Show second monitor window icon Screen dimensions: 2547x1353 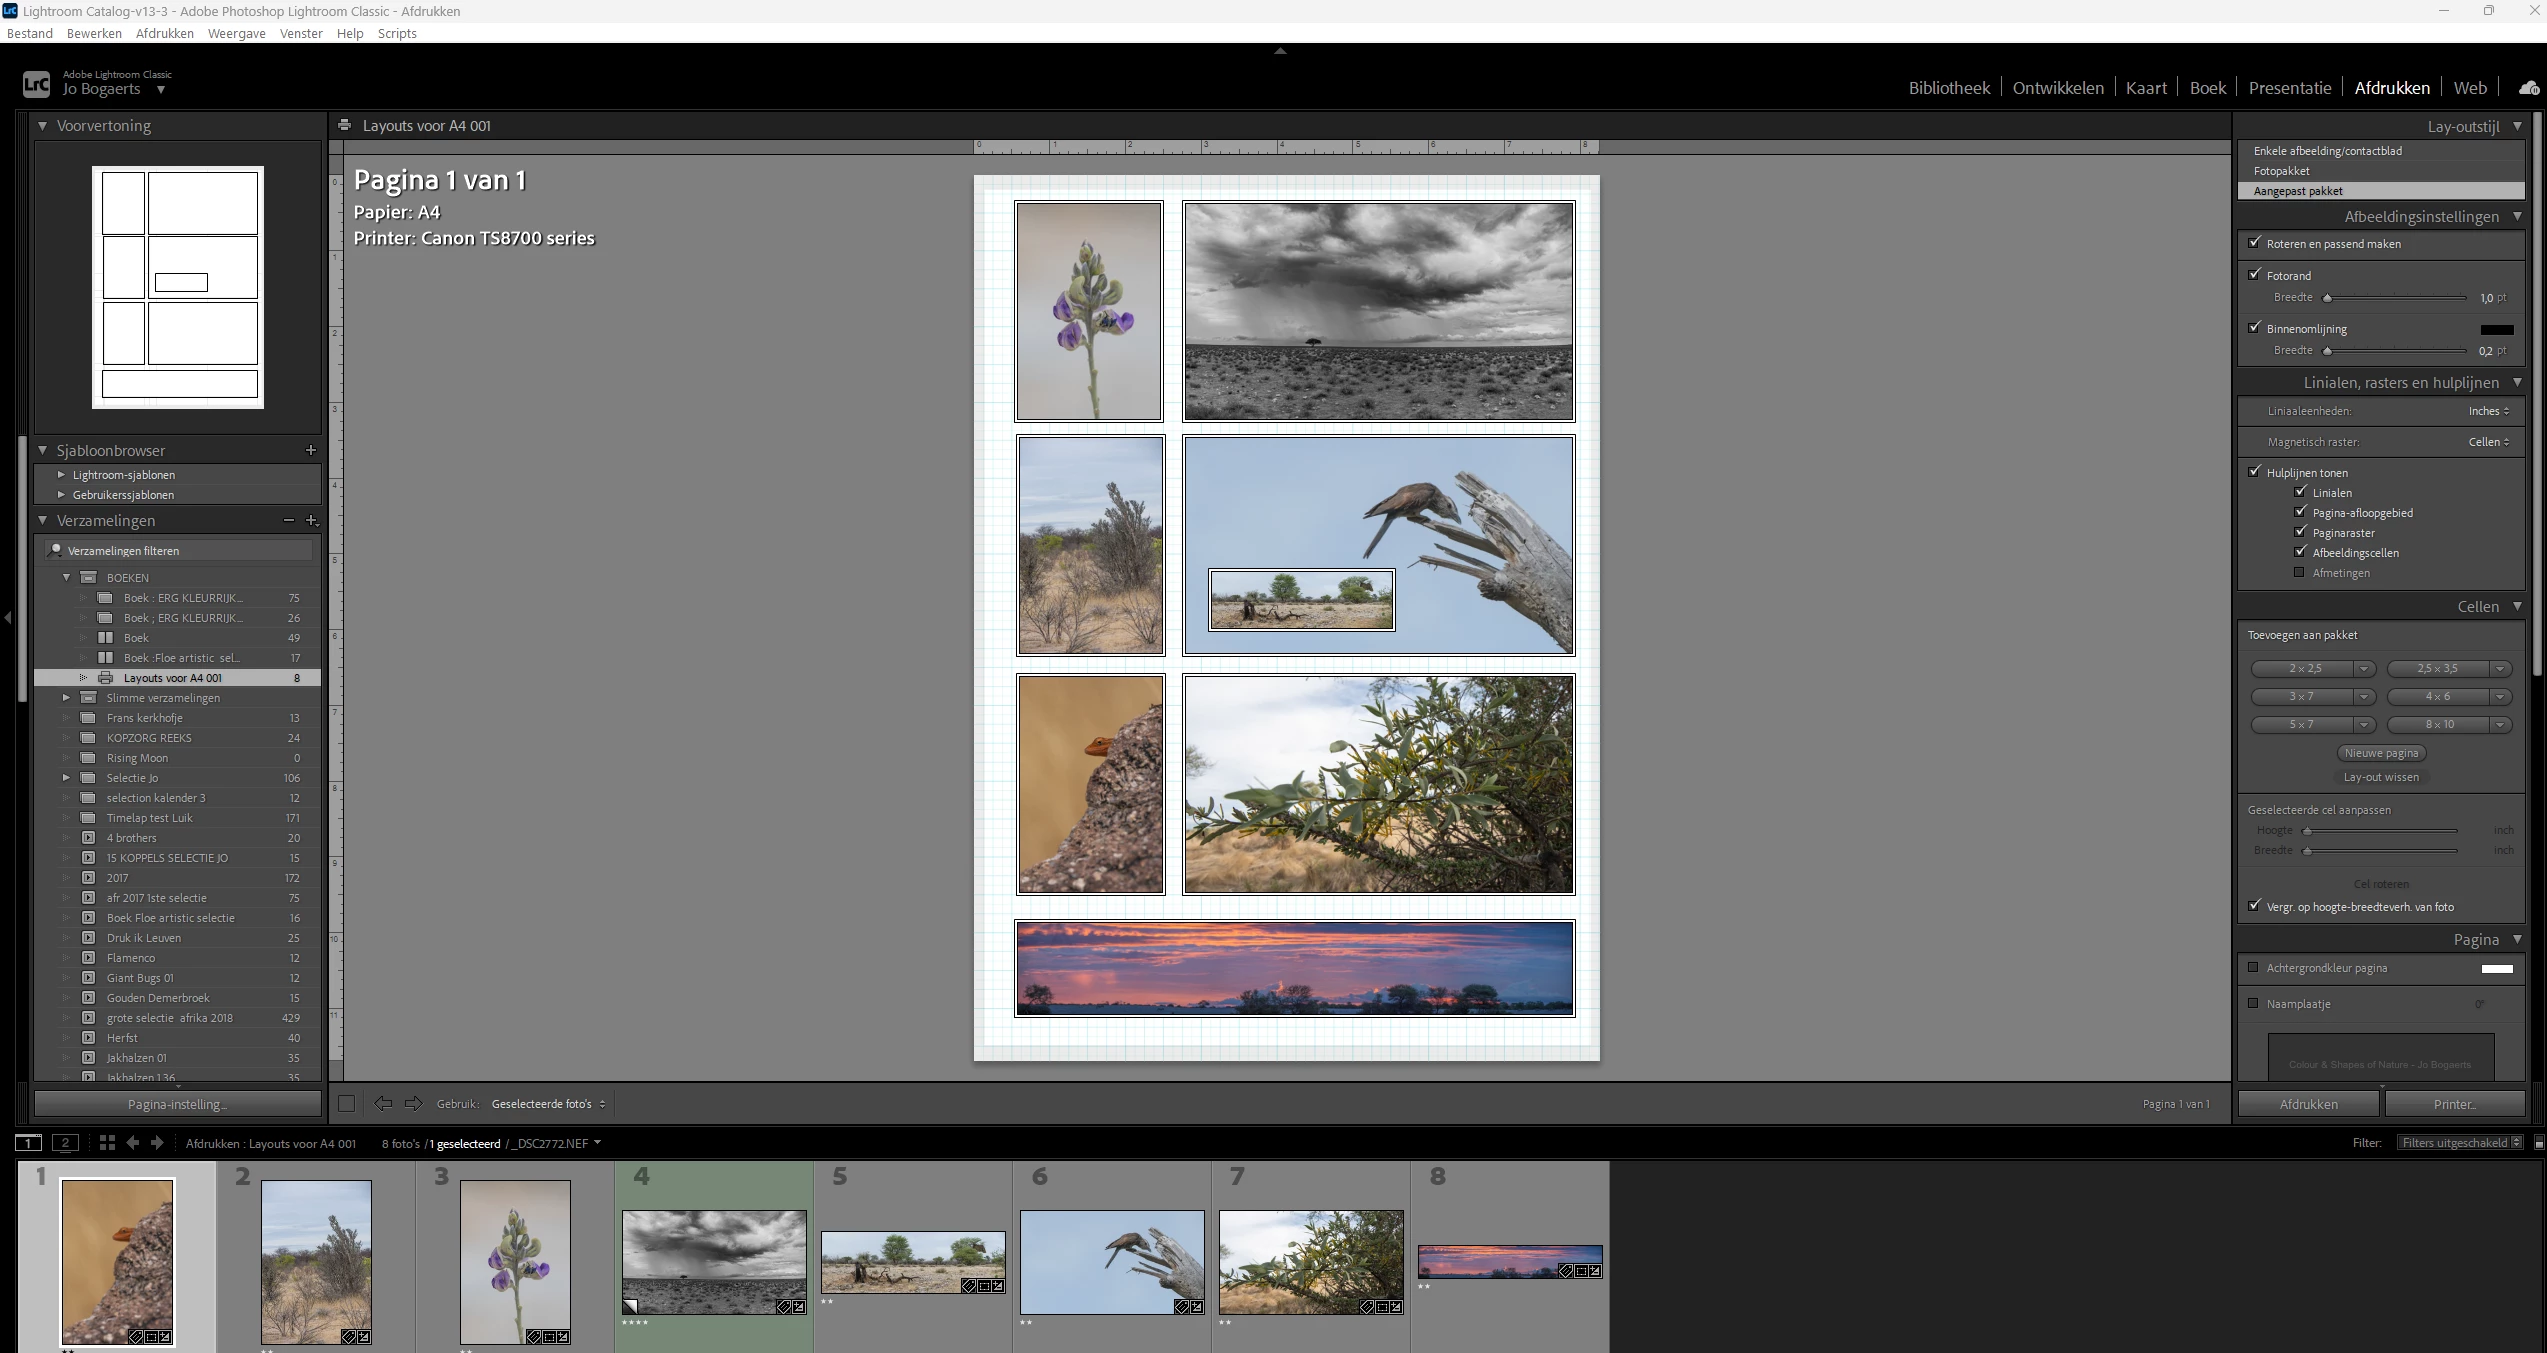(65, 1143)
